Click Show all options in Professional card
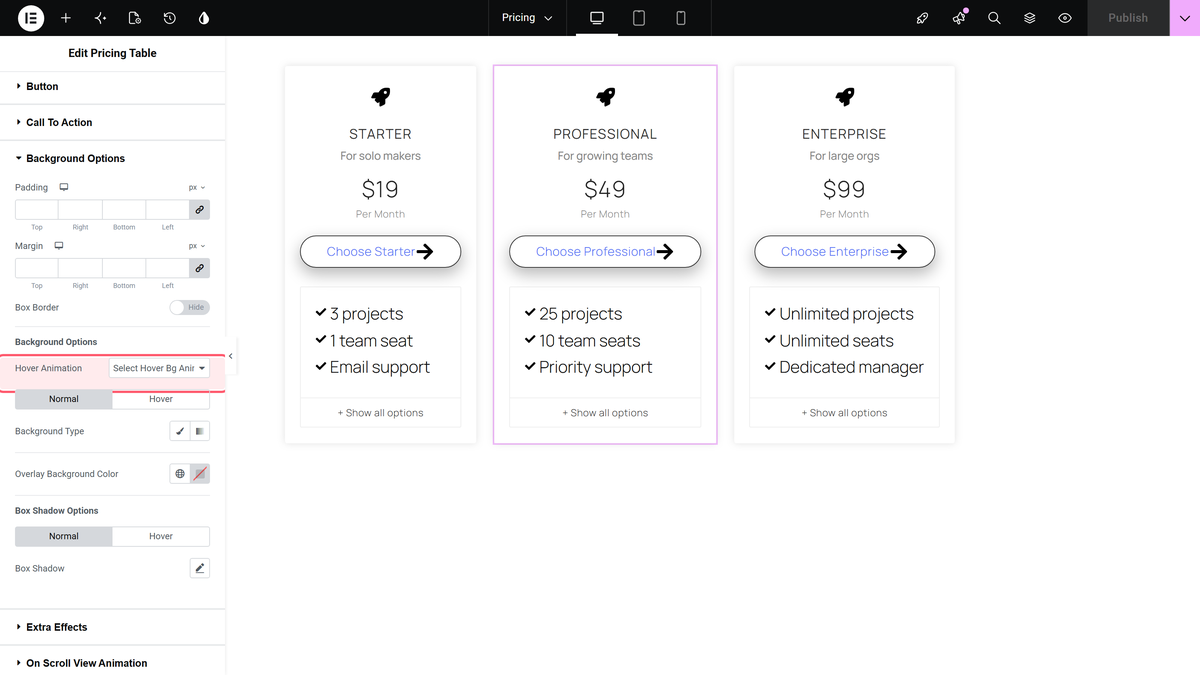 (x=605, y=413)
